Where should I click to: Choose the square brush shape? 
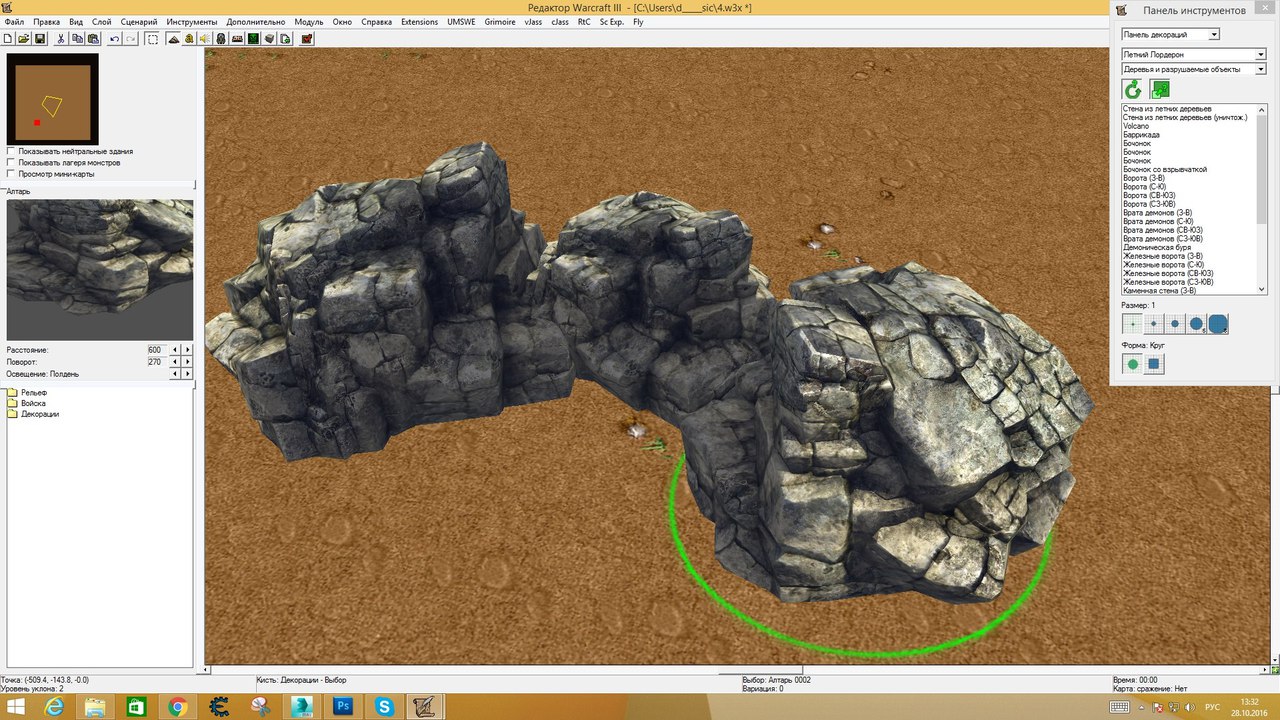[1154, 364]
